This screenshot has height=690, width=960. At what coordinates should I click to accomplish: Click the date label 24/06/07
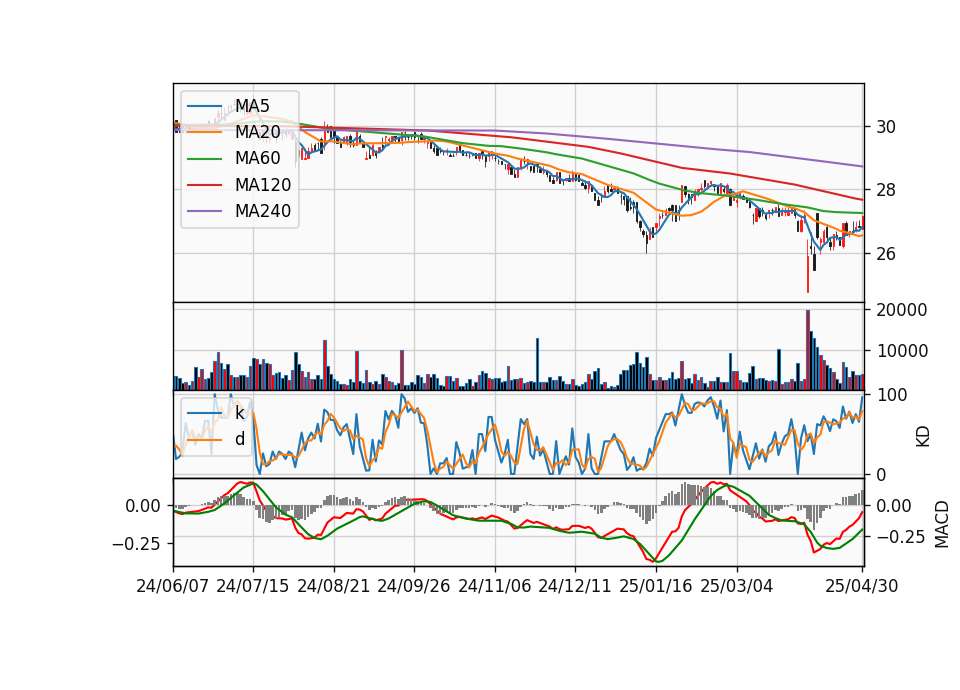point(173,586)
